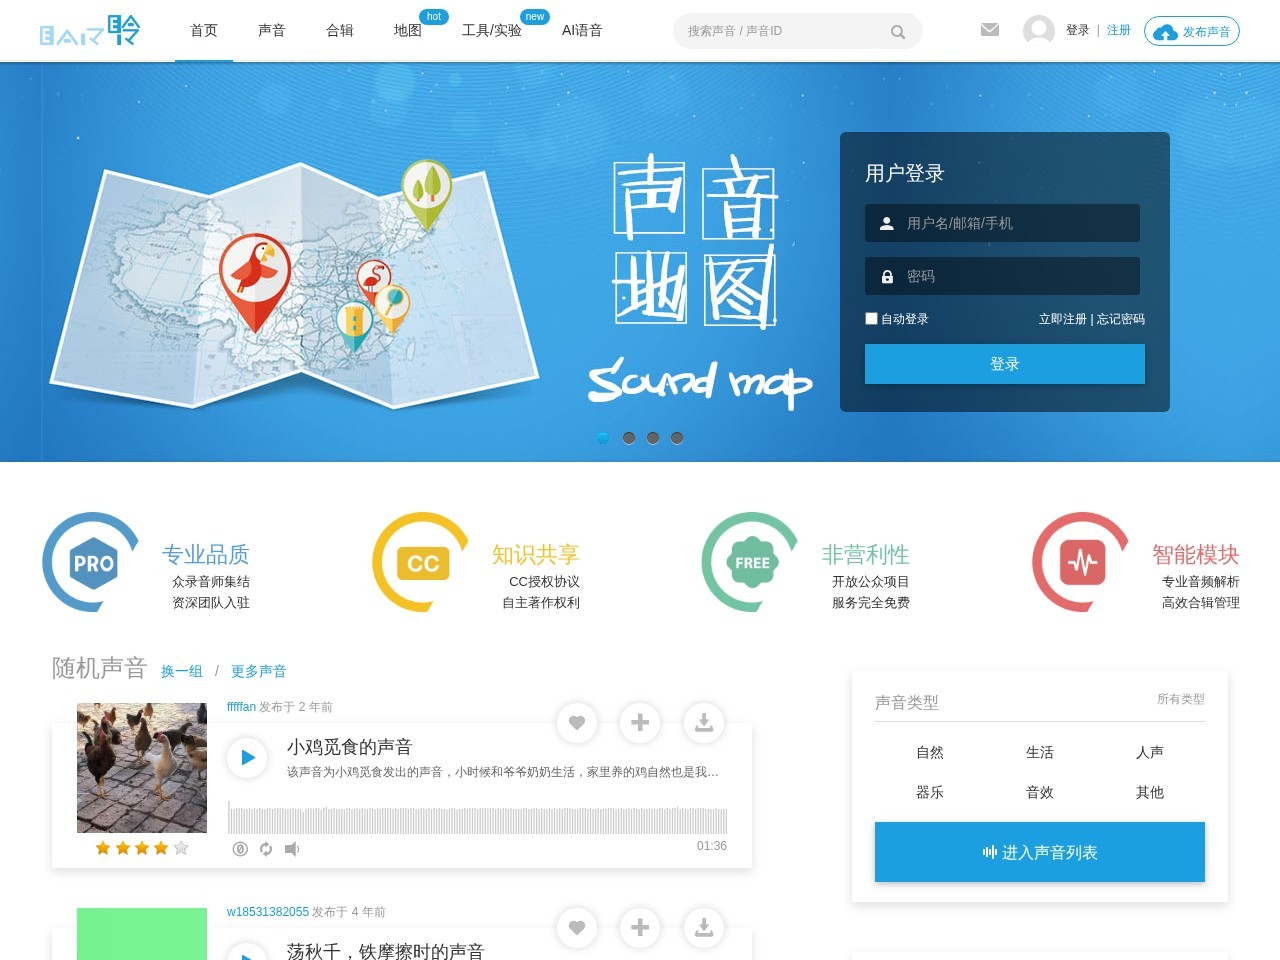
Task: Click the 密码 input field
Action: 1002,276
